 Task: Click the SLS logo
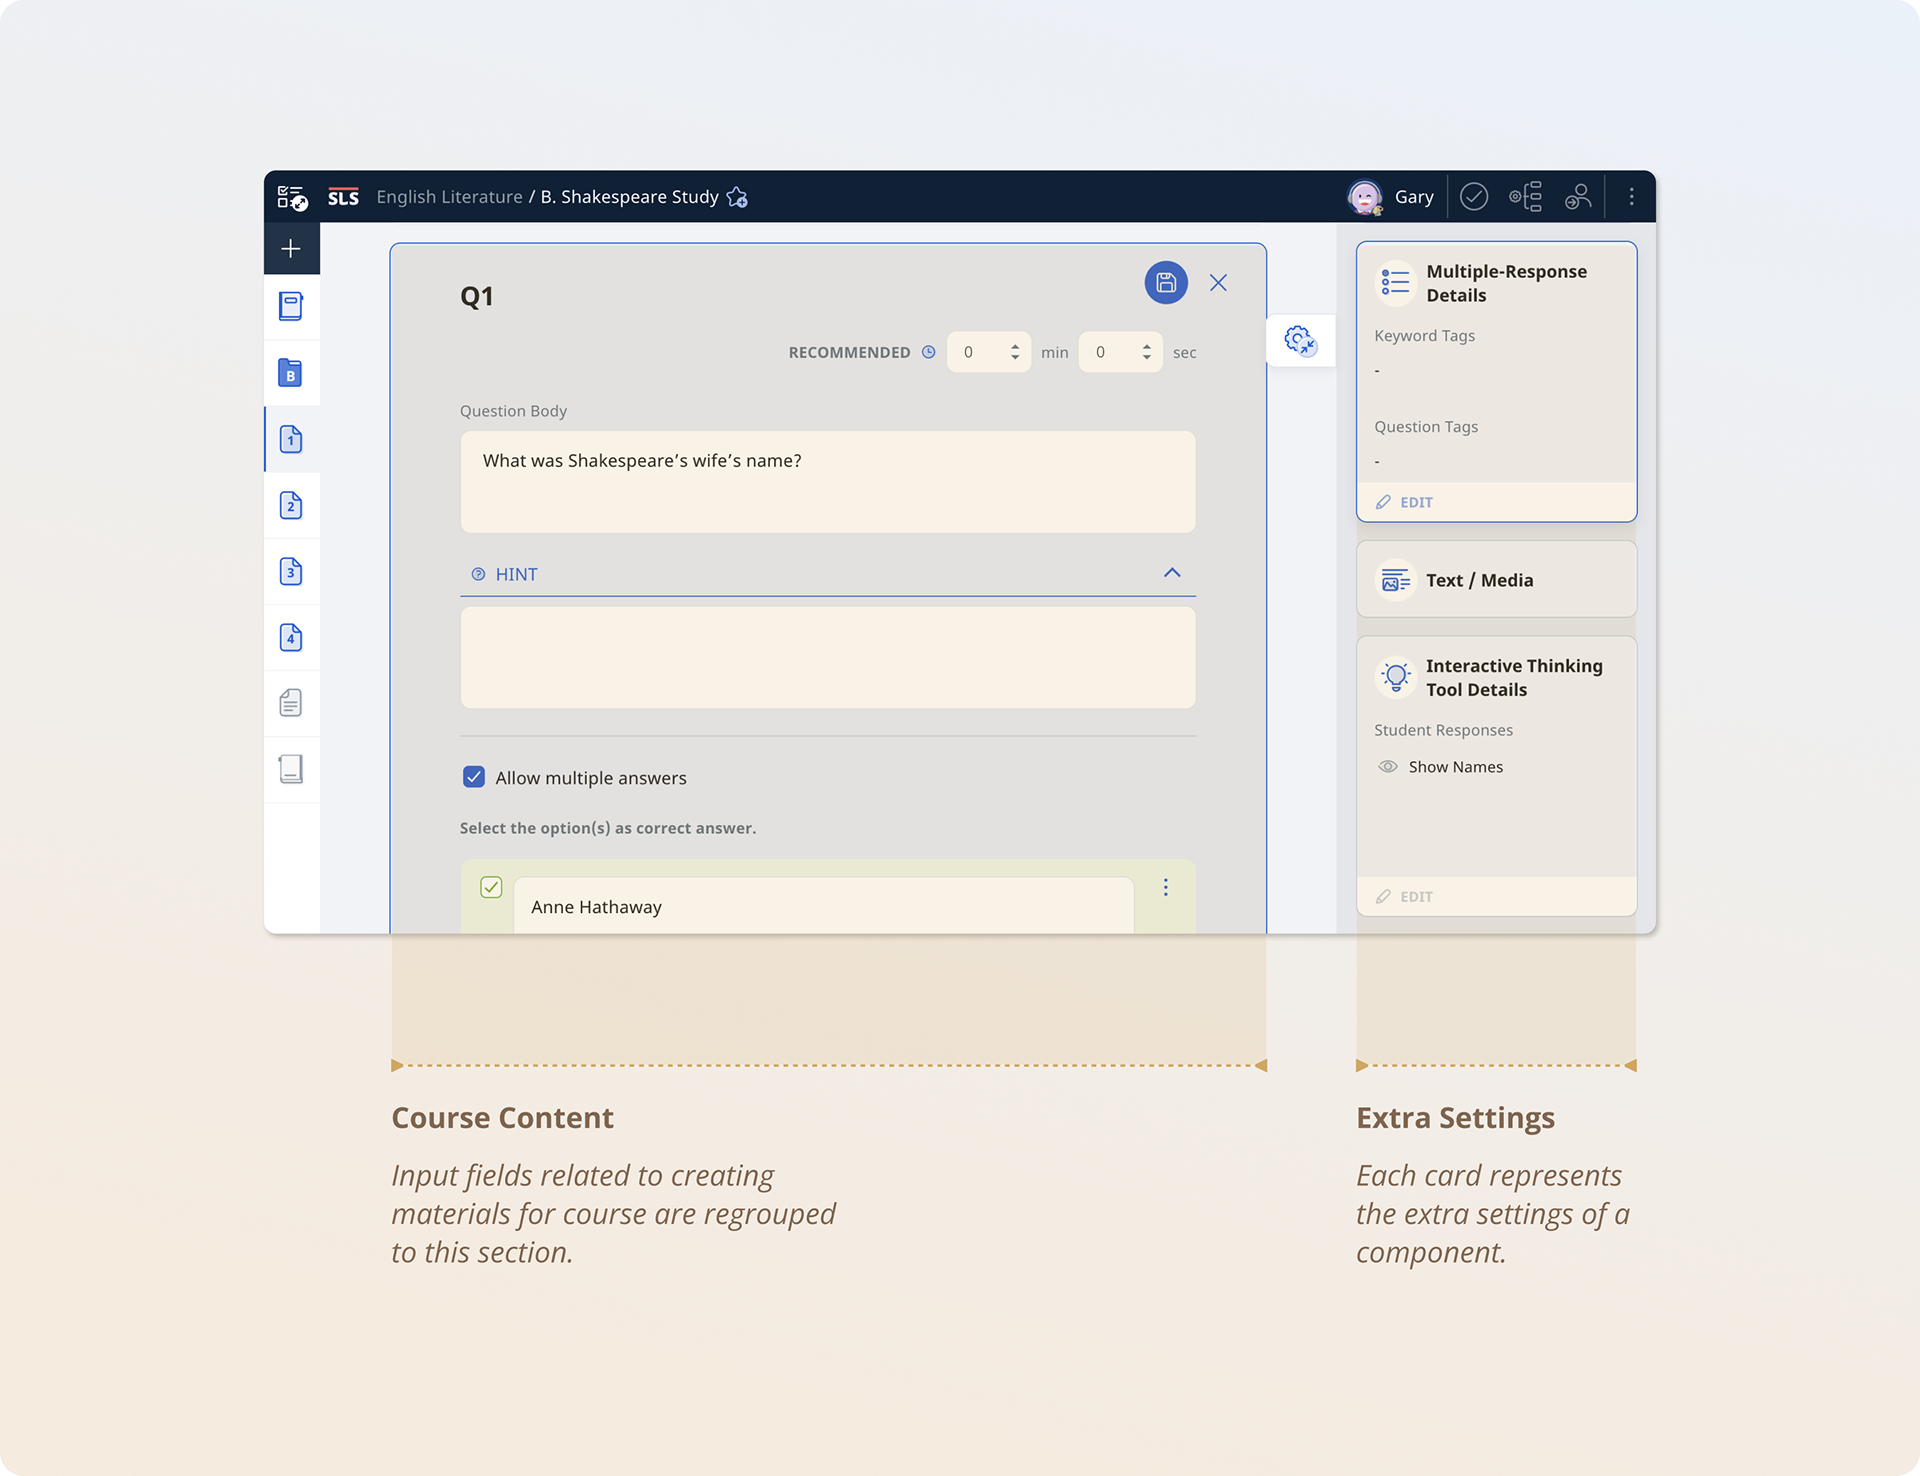click(x=343, y=197)
